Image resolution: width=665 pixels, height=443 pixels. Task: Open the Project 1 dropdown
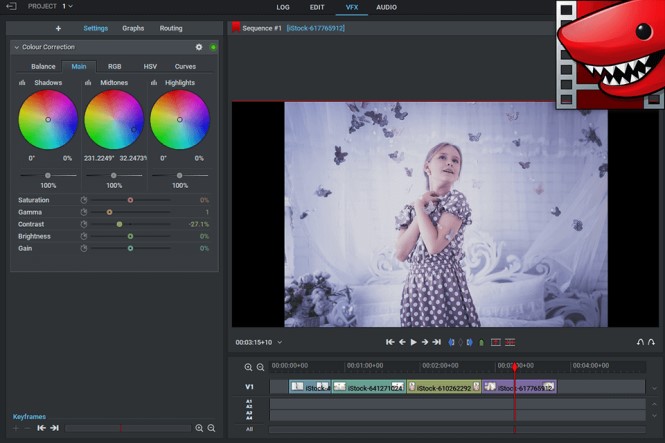point(50,6)
